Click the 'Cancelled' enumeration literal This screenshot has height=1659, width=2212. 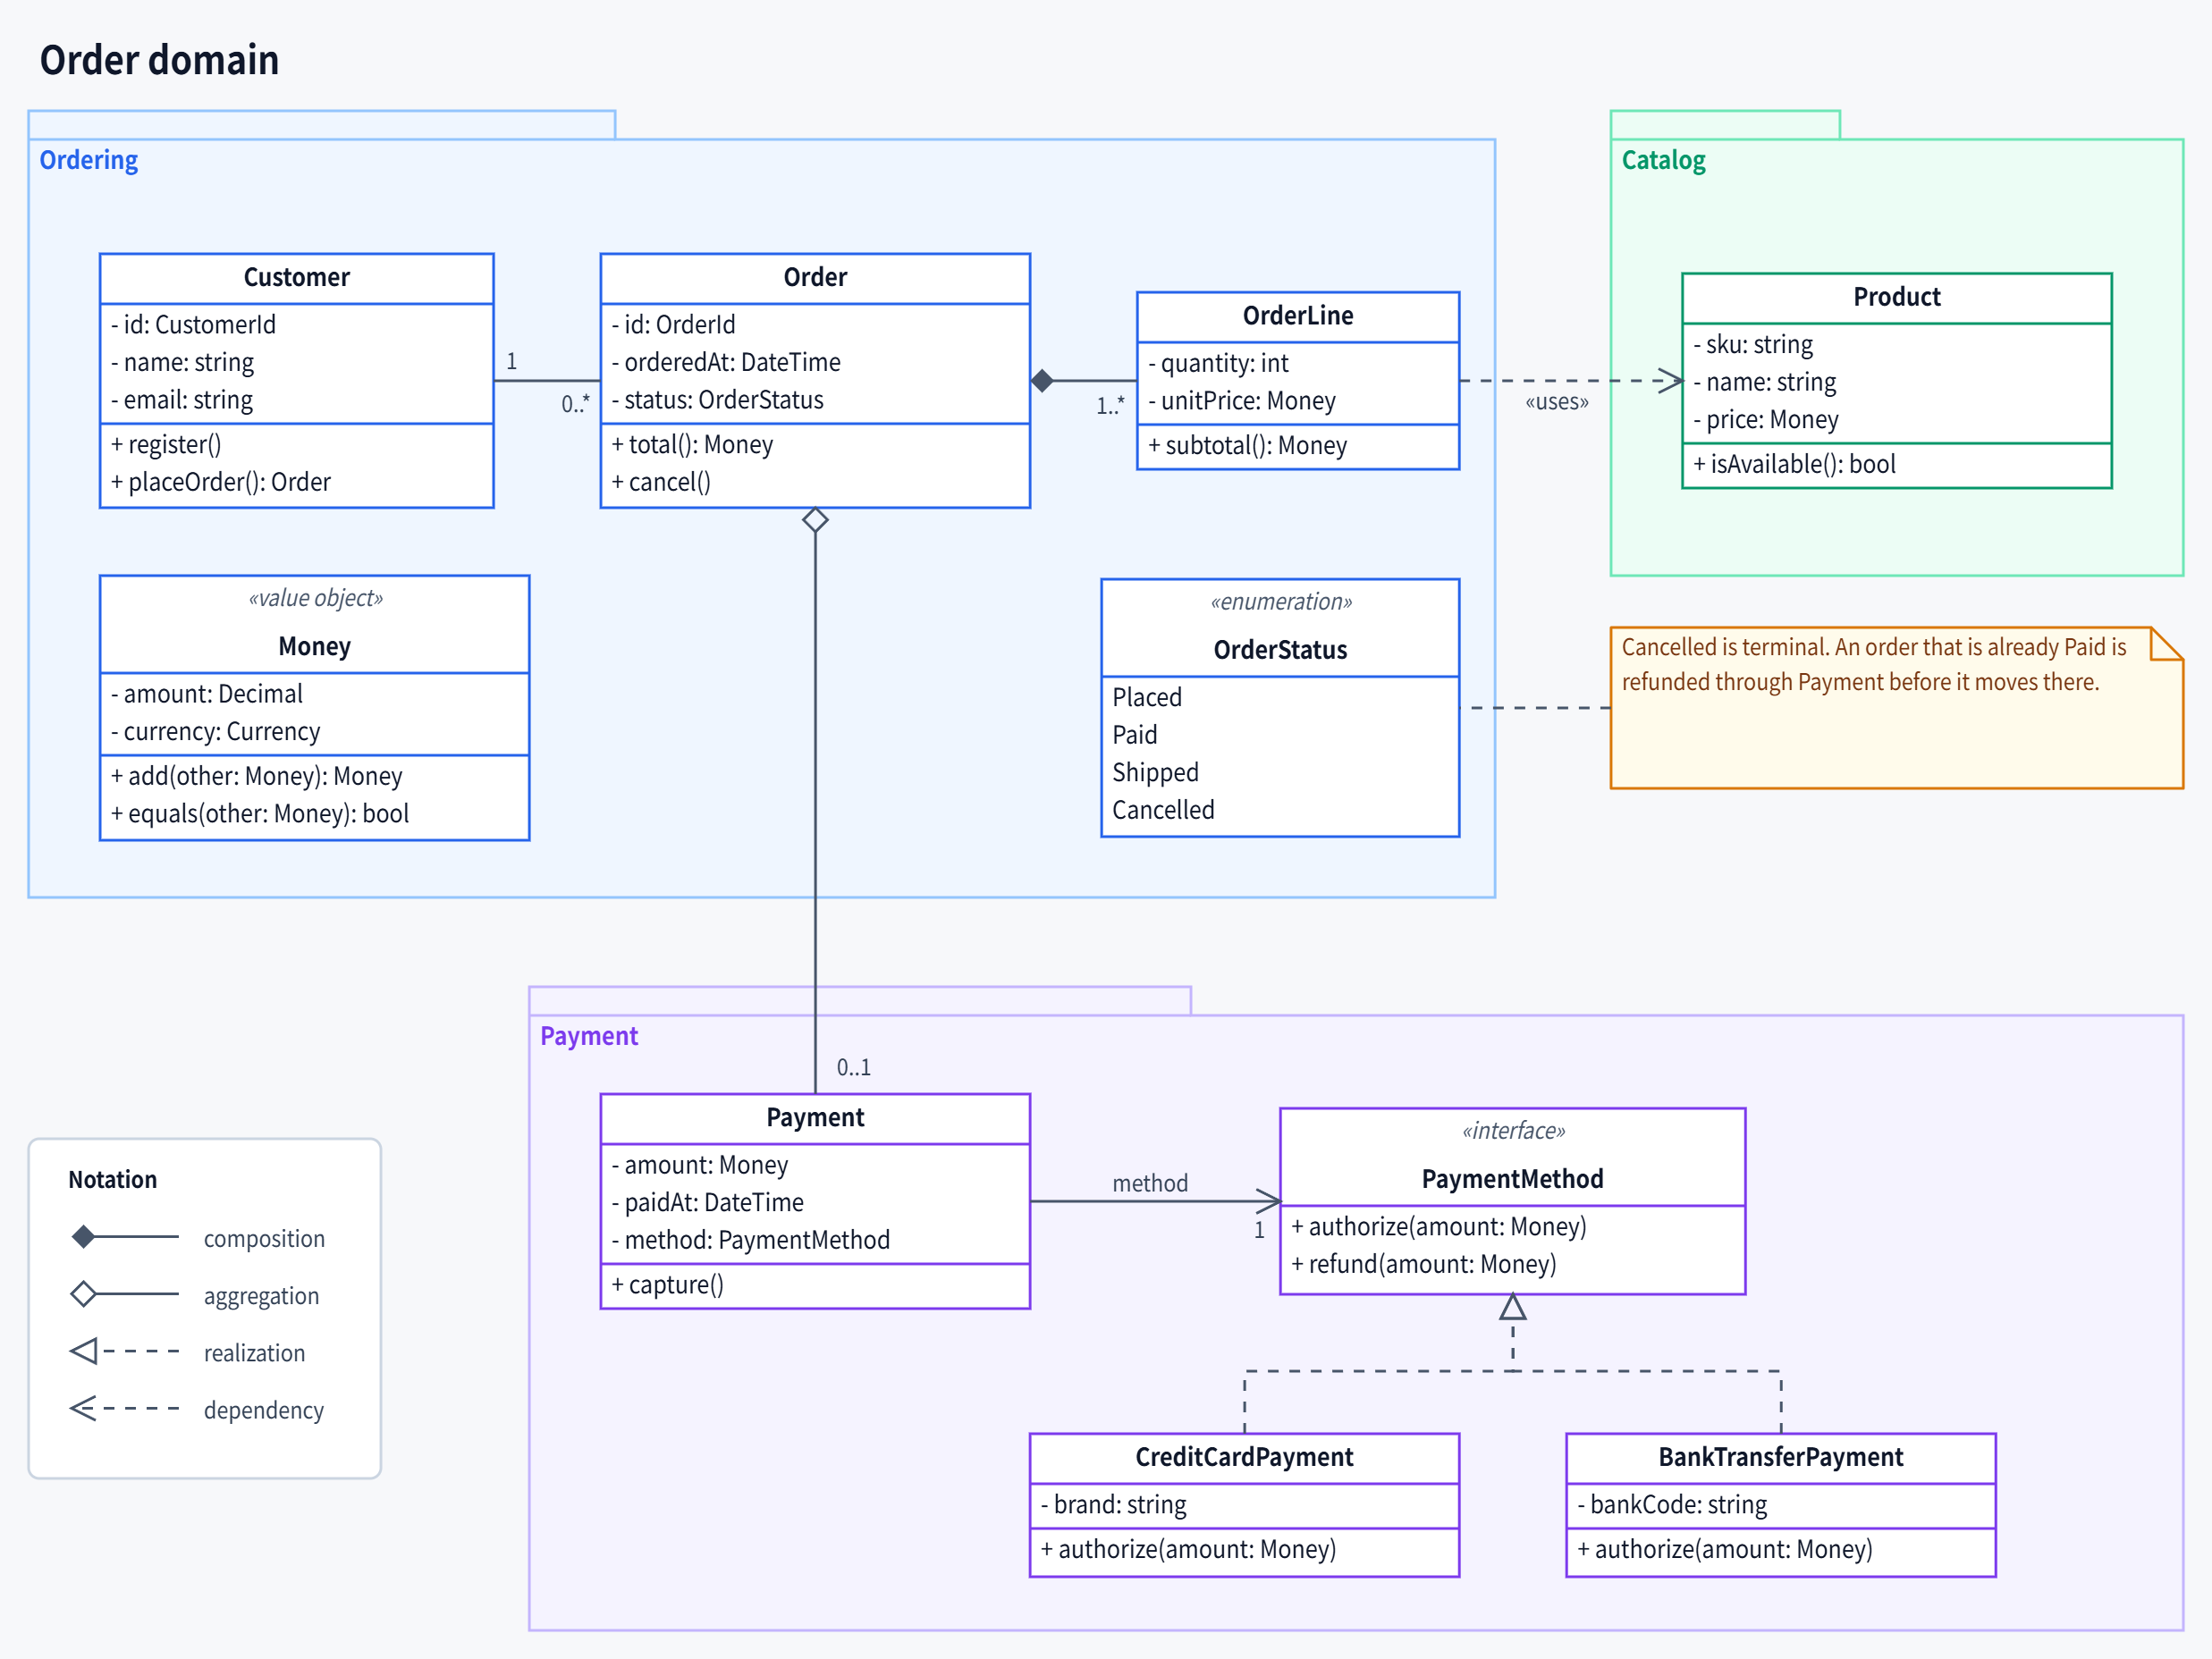click(x=1164, y=810)
